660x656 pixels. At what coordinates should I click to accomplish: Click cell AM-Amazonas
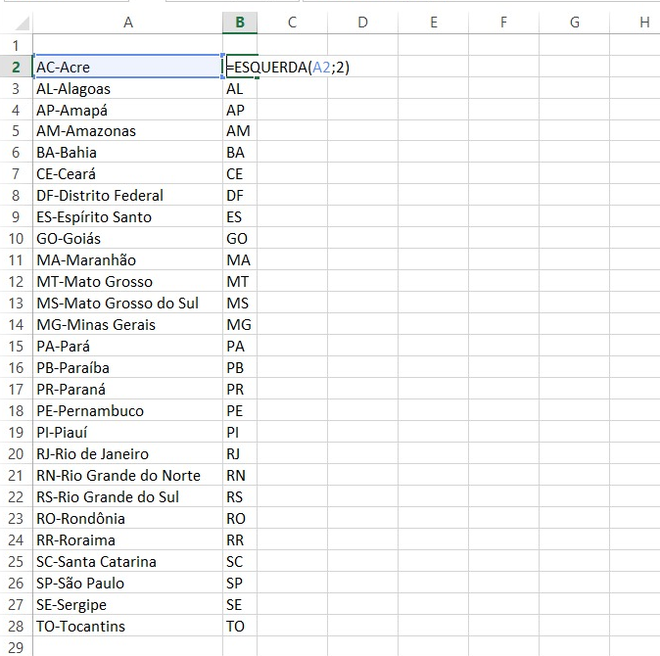pos(128,131)
